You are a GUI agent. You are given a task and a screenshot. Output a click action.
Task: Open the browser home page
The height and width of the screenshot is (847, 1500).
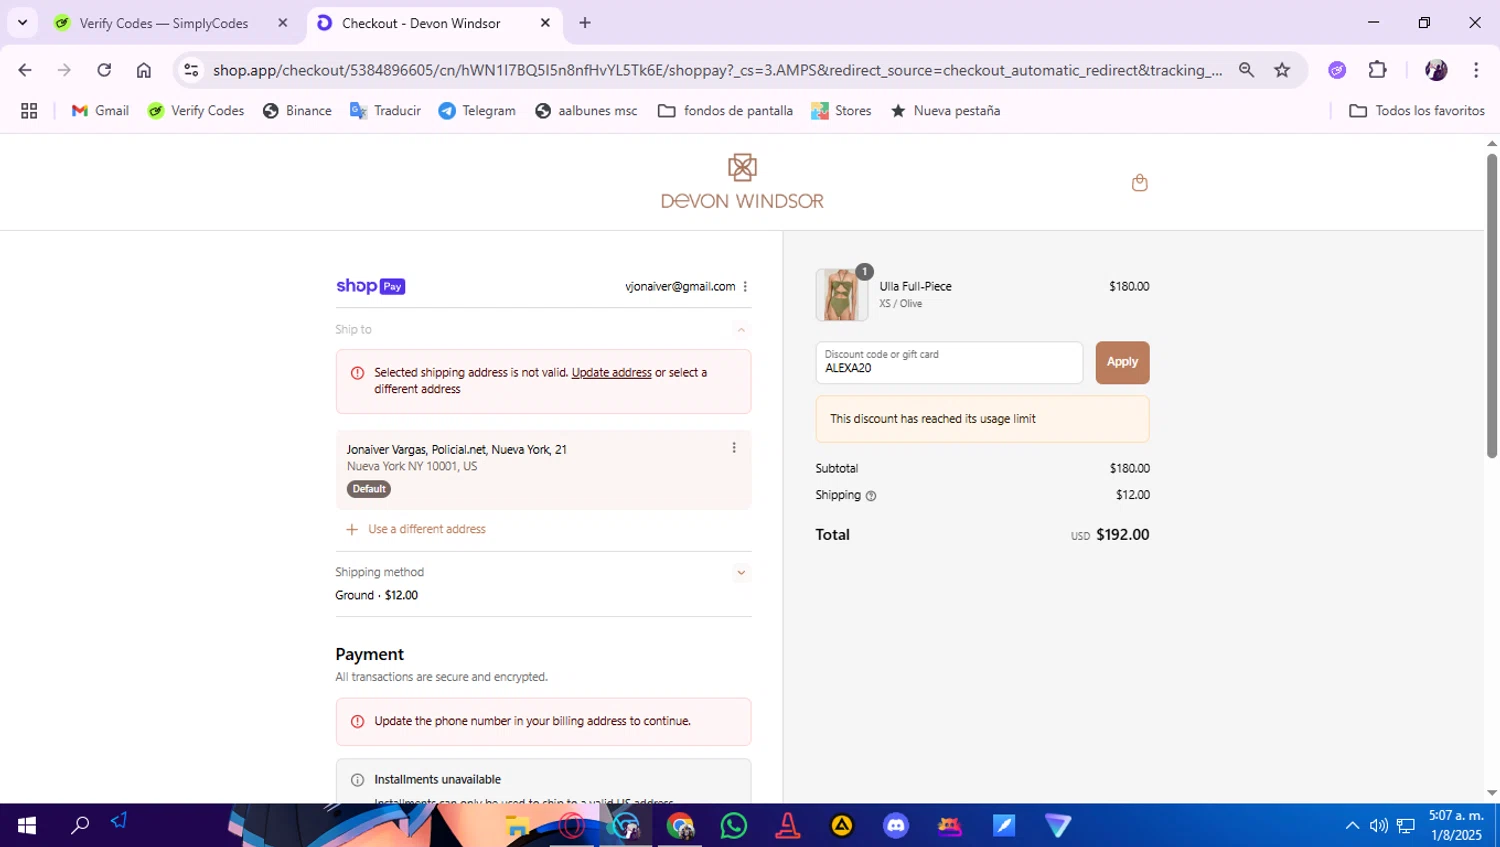pos(144,70)
